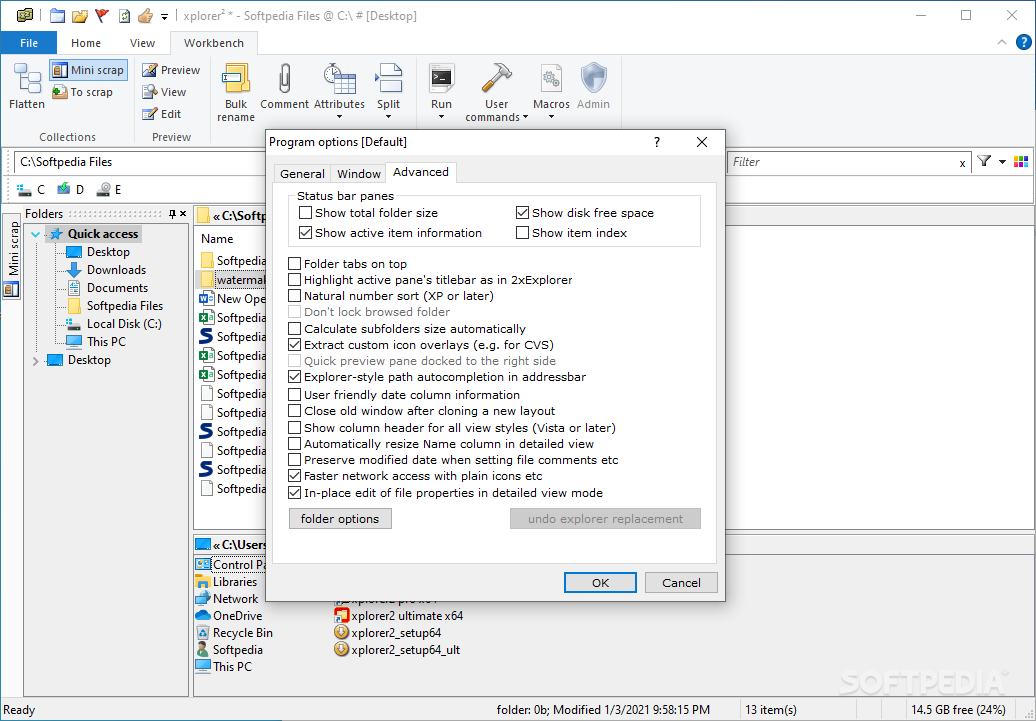Click the thumbs-up icon in the quick access toolbar

[x=145, y=15]
